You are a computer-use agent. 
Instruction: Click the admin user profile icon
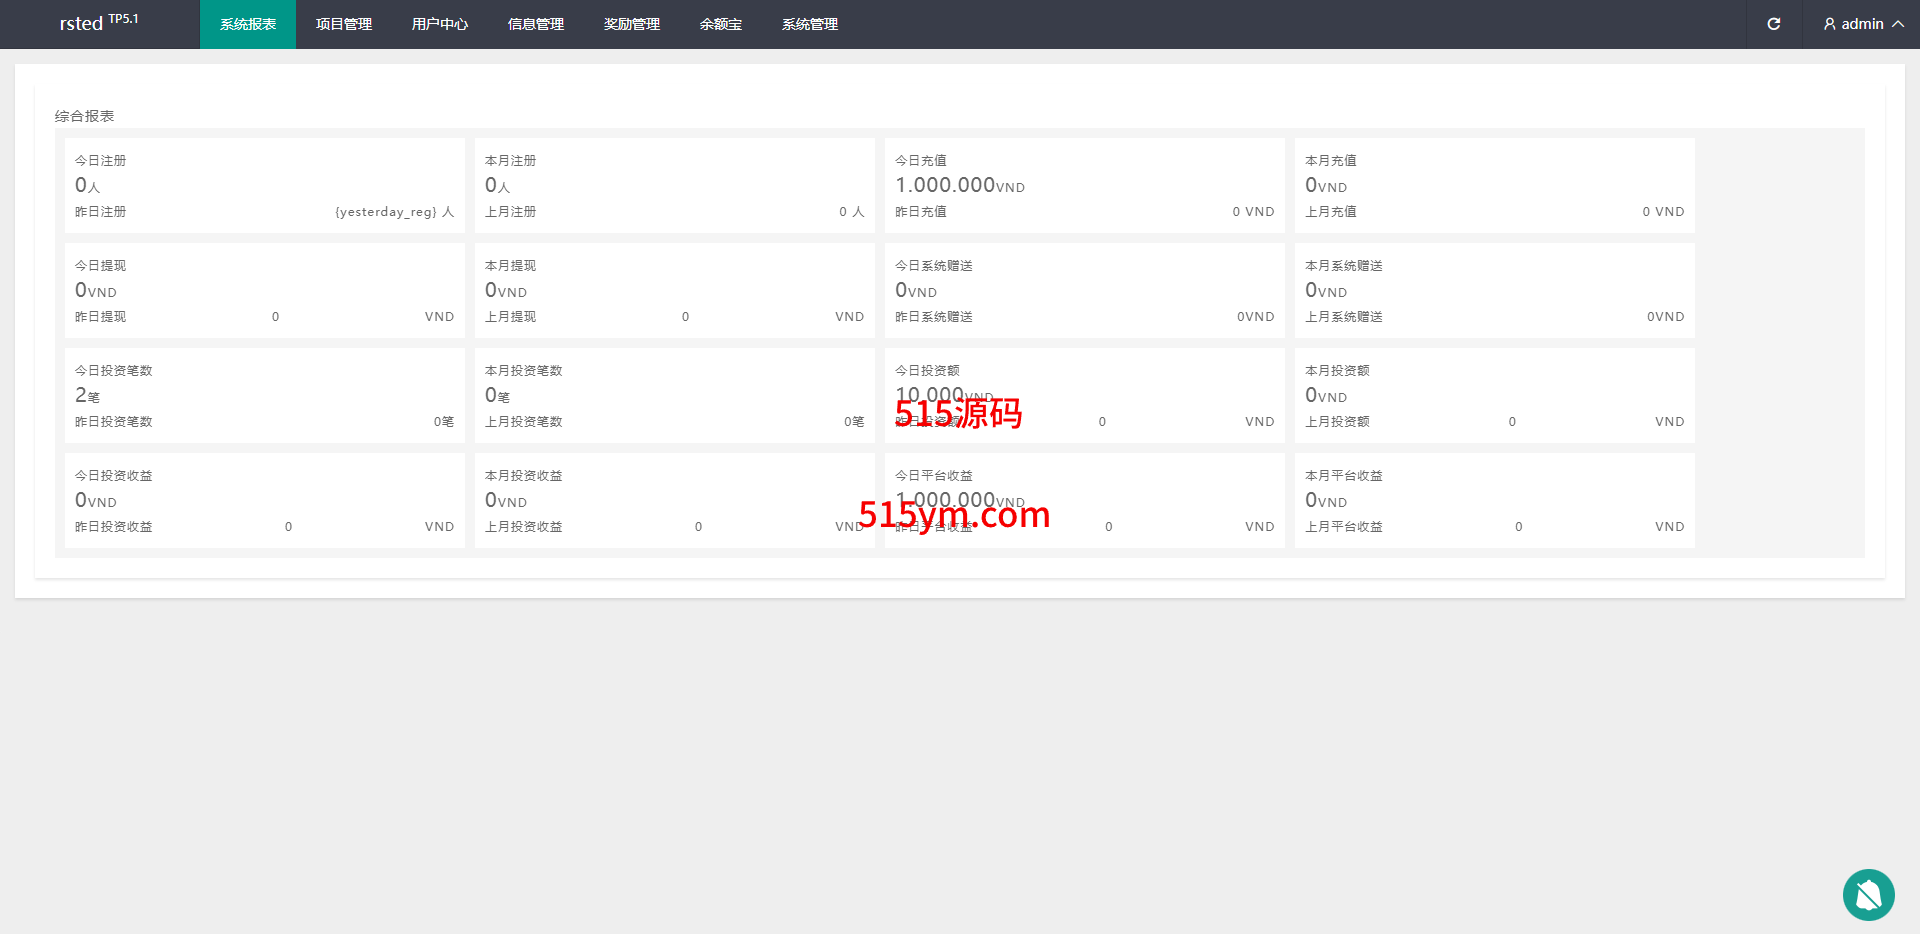coord(1829,24)
